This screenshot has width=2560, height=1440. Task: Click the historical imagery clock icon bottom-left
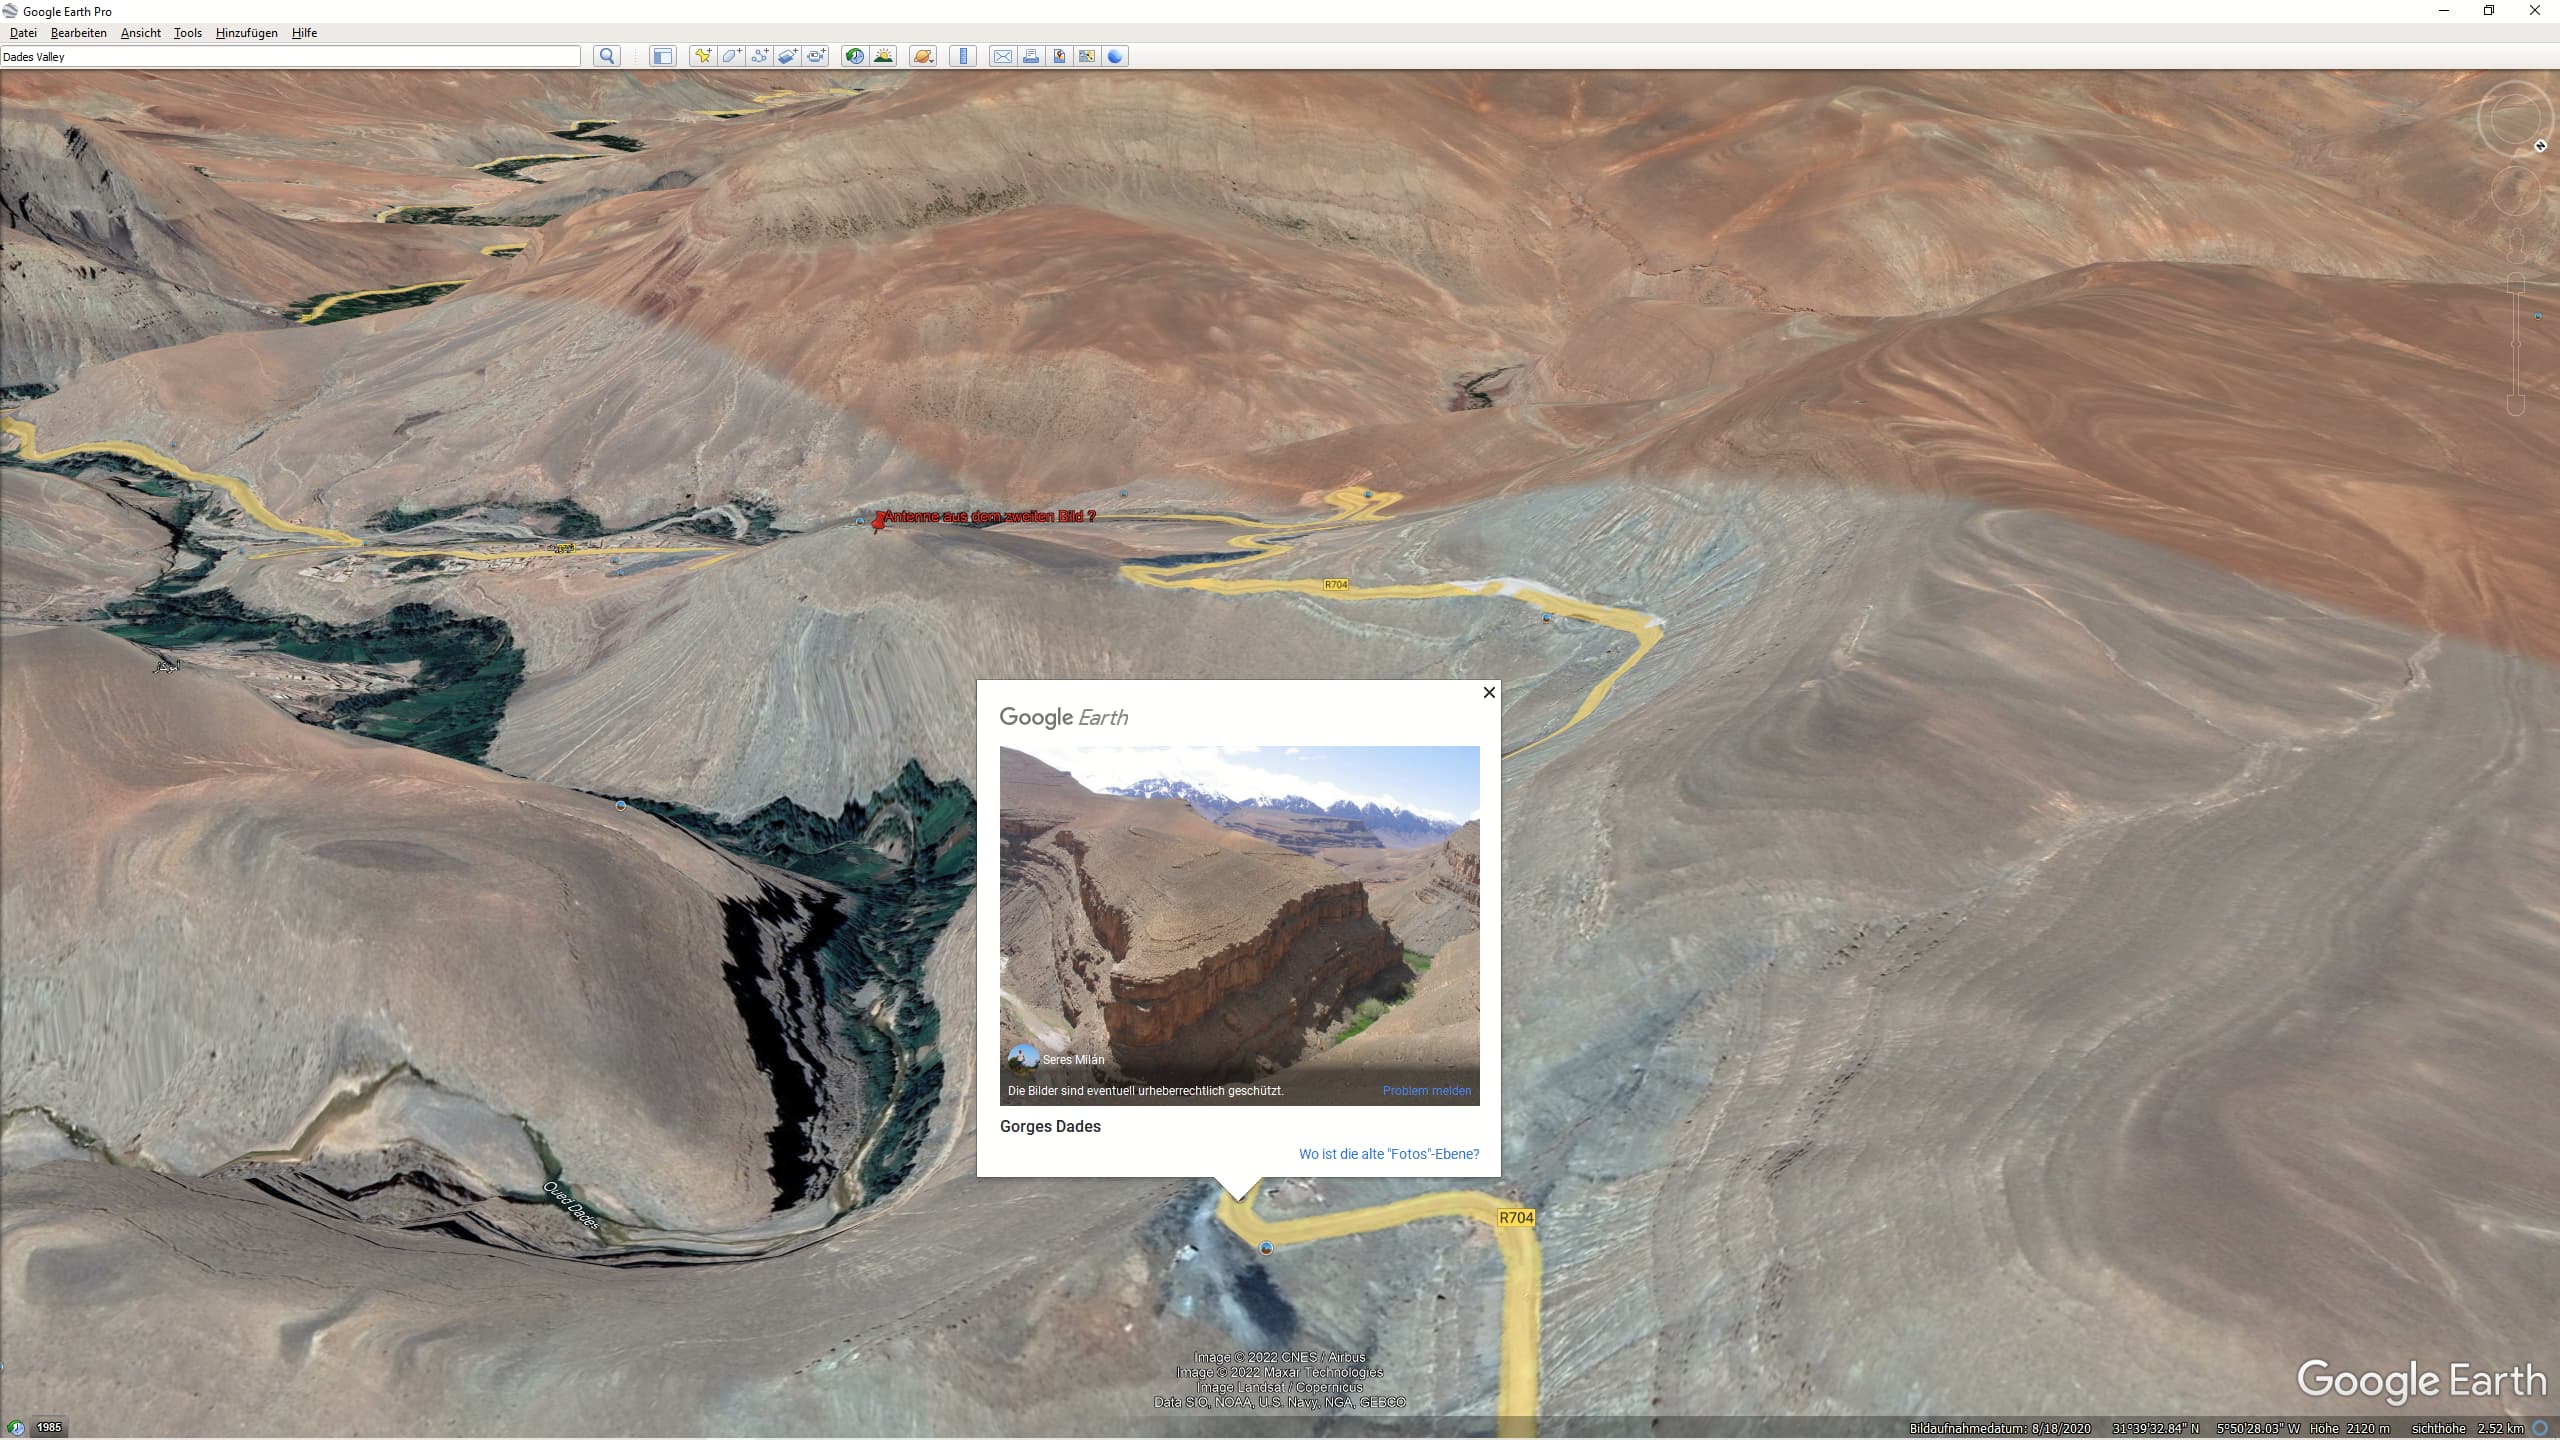pyautogui.click(x=15, y=1427)
